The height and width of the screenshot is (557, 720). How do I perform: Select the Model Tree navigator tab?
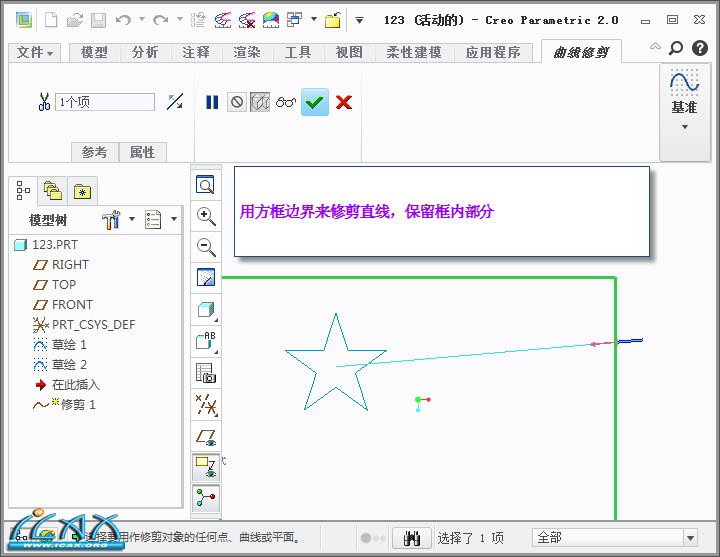pos(23,190)
